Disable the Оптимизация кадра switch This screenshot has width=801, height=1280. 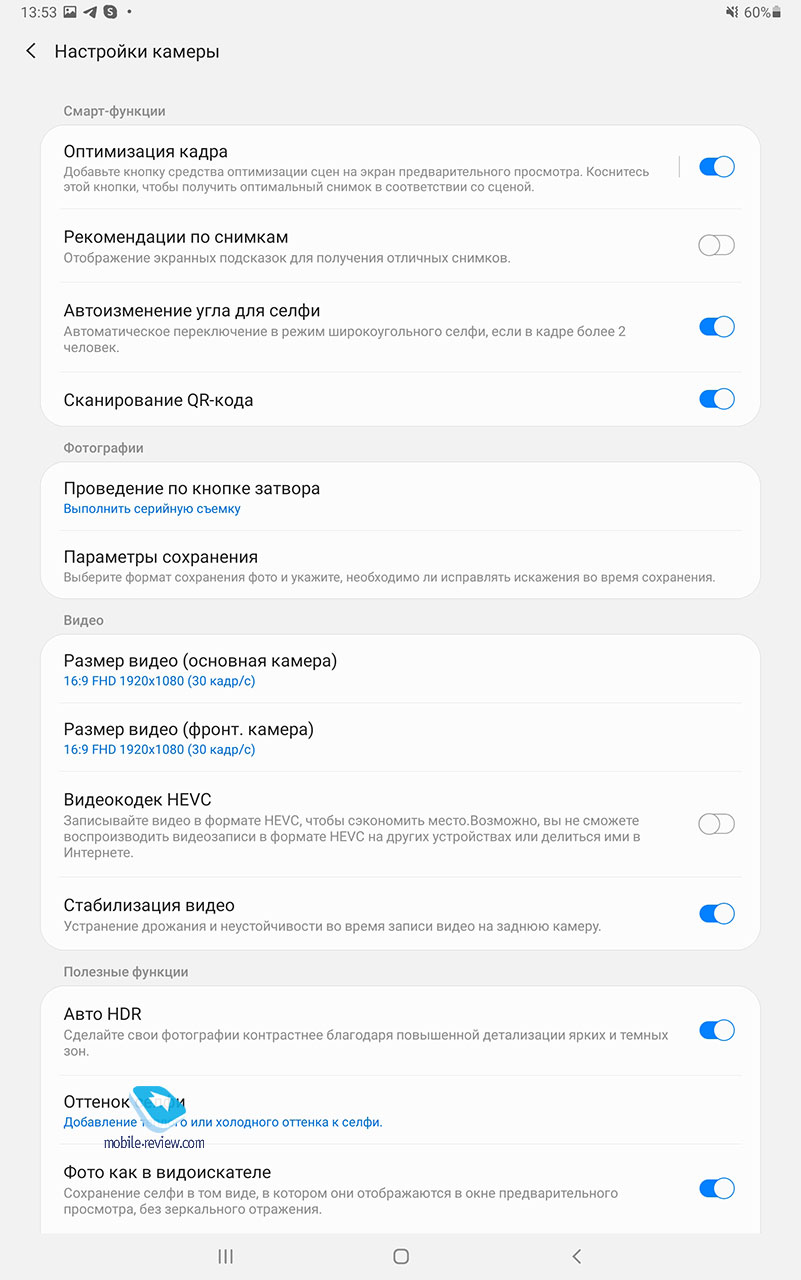[716, 167]
